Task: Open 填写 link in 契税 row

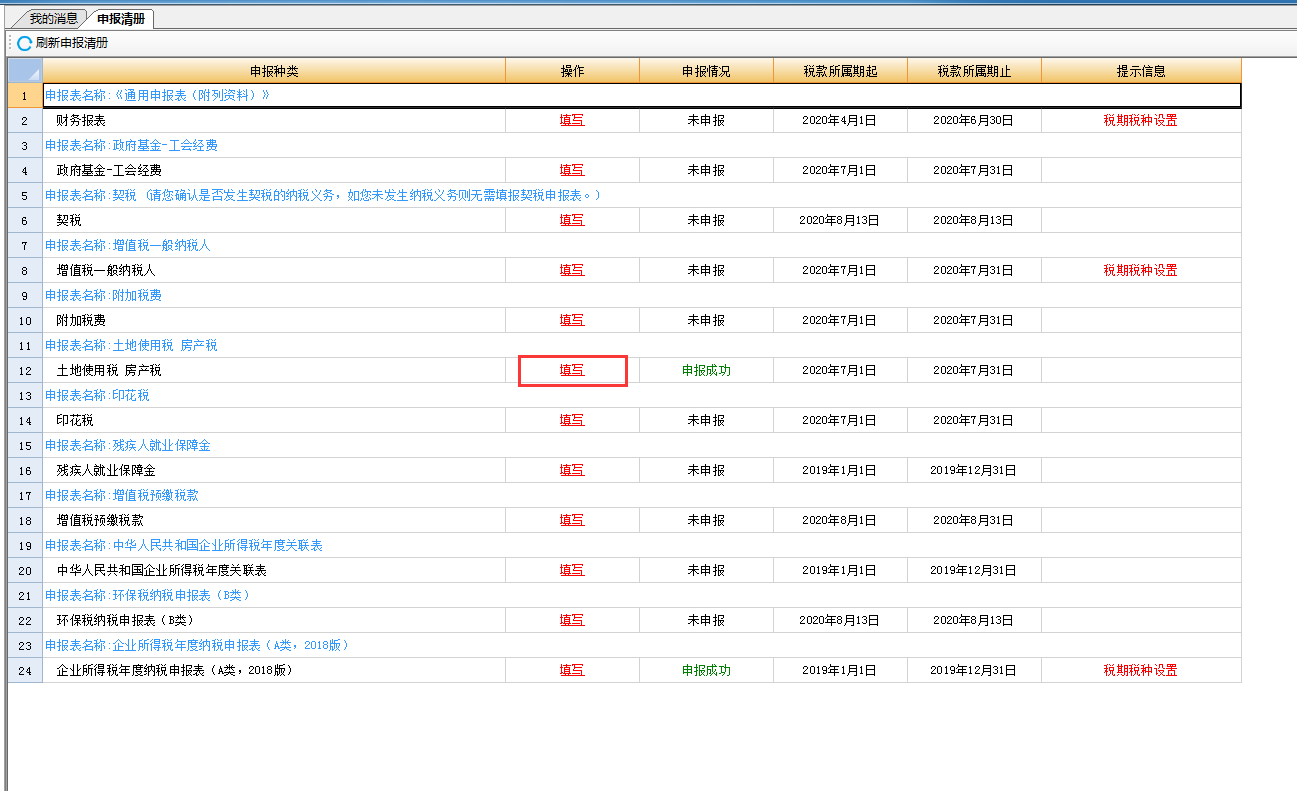Action: 572,220
